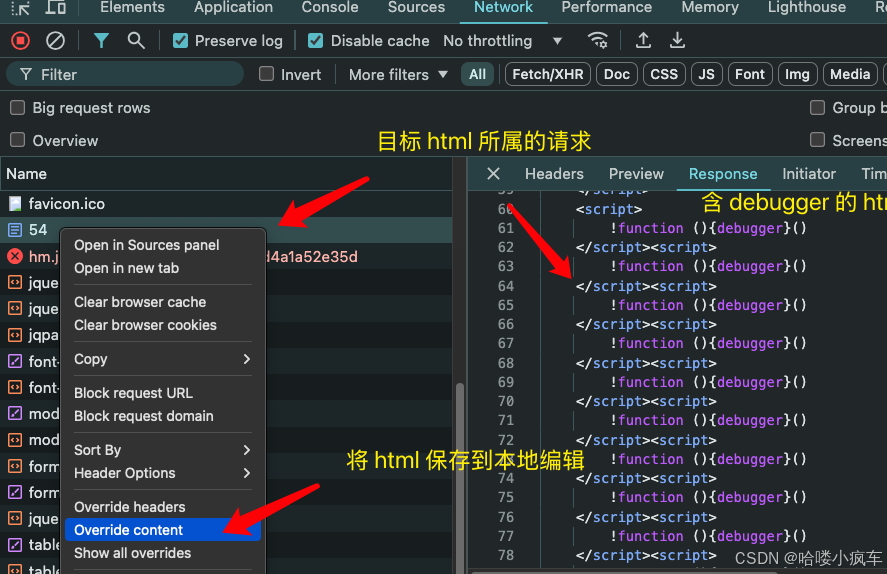Viewport: 887px width, 574px height.
Task: Switch to the Application tab
Action: 233,7
